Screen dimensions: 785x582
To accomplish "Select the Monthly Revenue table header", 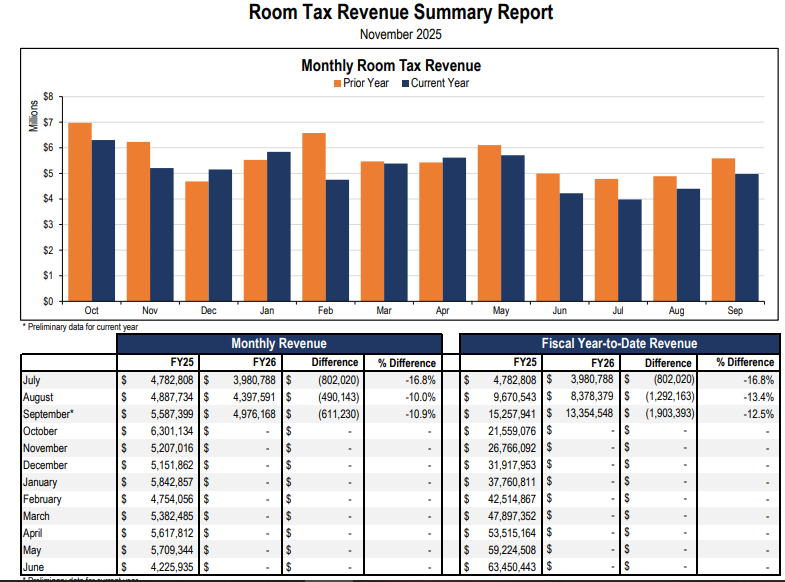I will point(279,343).
